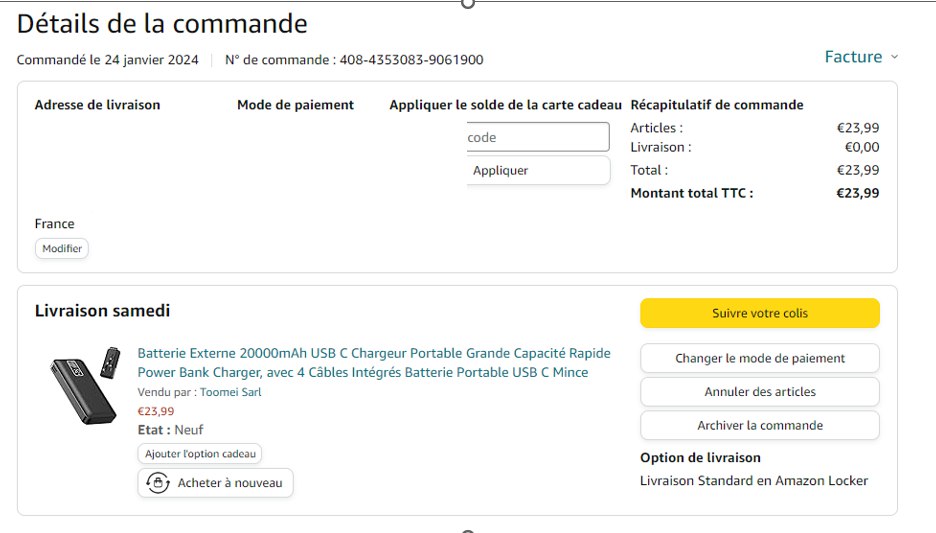Focus the gift card code field
936x533 pixels.
coord(538,137)
